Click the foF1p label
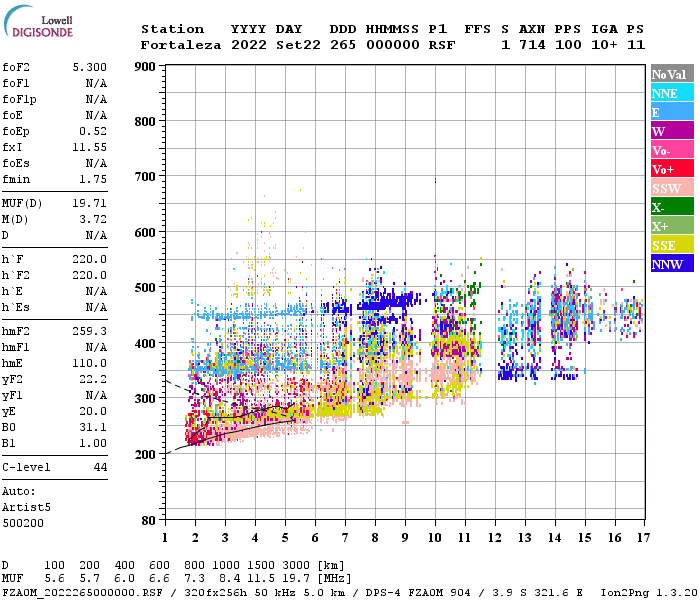The width and height of the screenshot is (700, 600). click(x=19, y=100)
